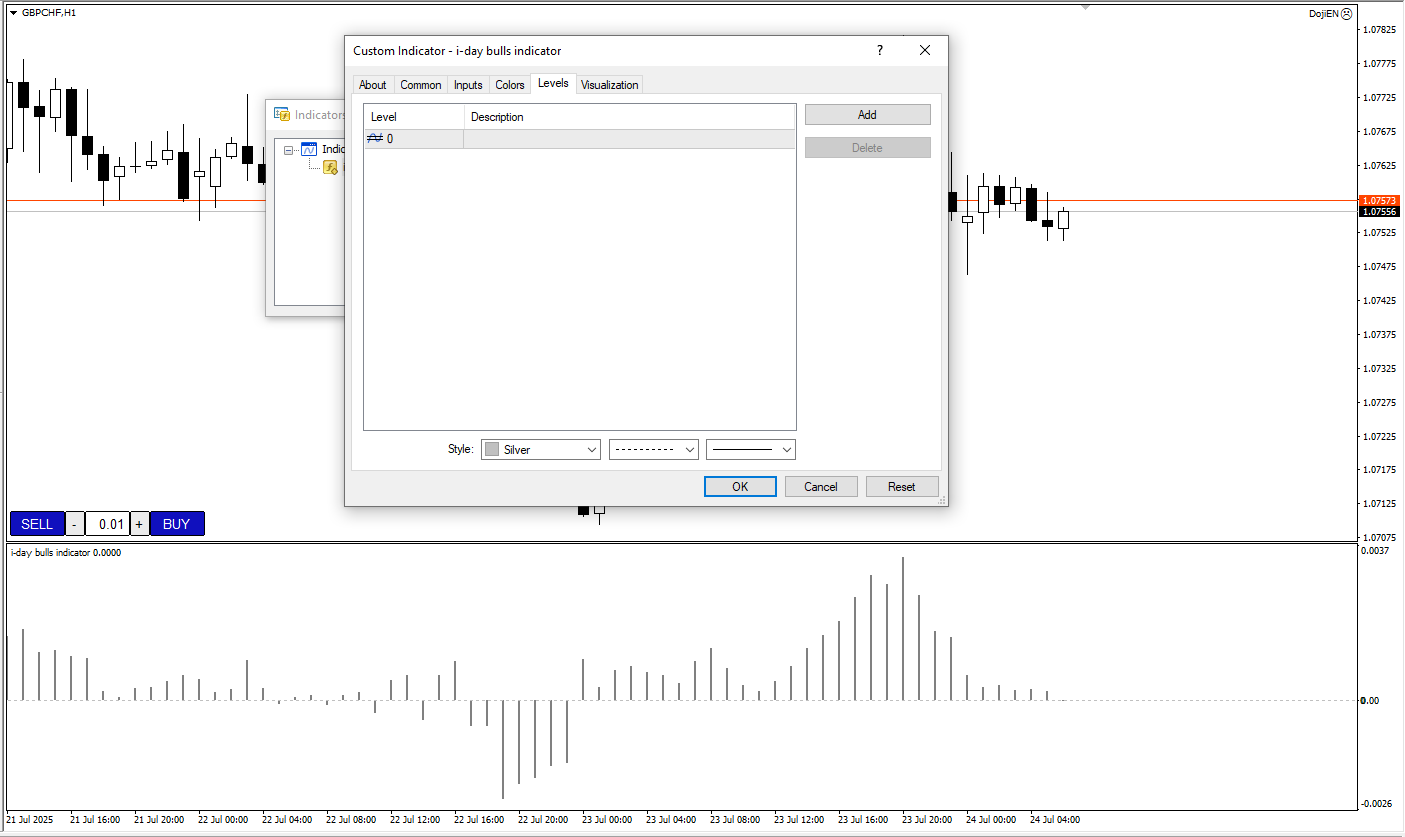
Task: Click the lot size field showing 0.01
Action: pos(108,524)
